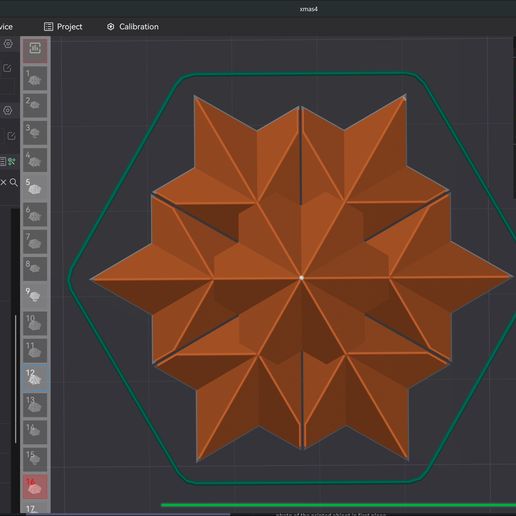Click the Project tab list icon
Viewport: 516px width, 516px height.
point(48,27)
